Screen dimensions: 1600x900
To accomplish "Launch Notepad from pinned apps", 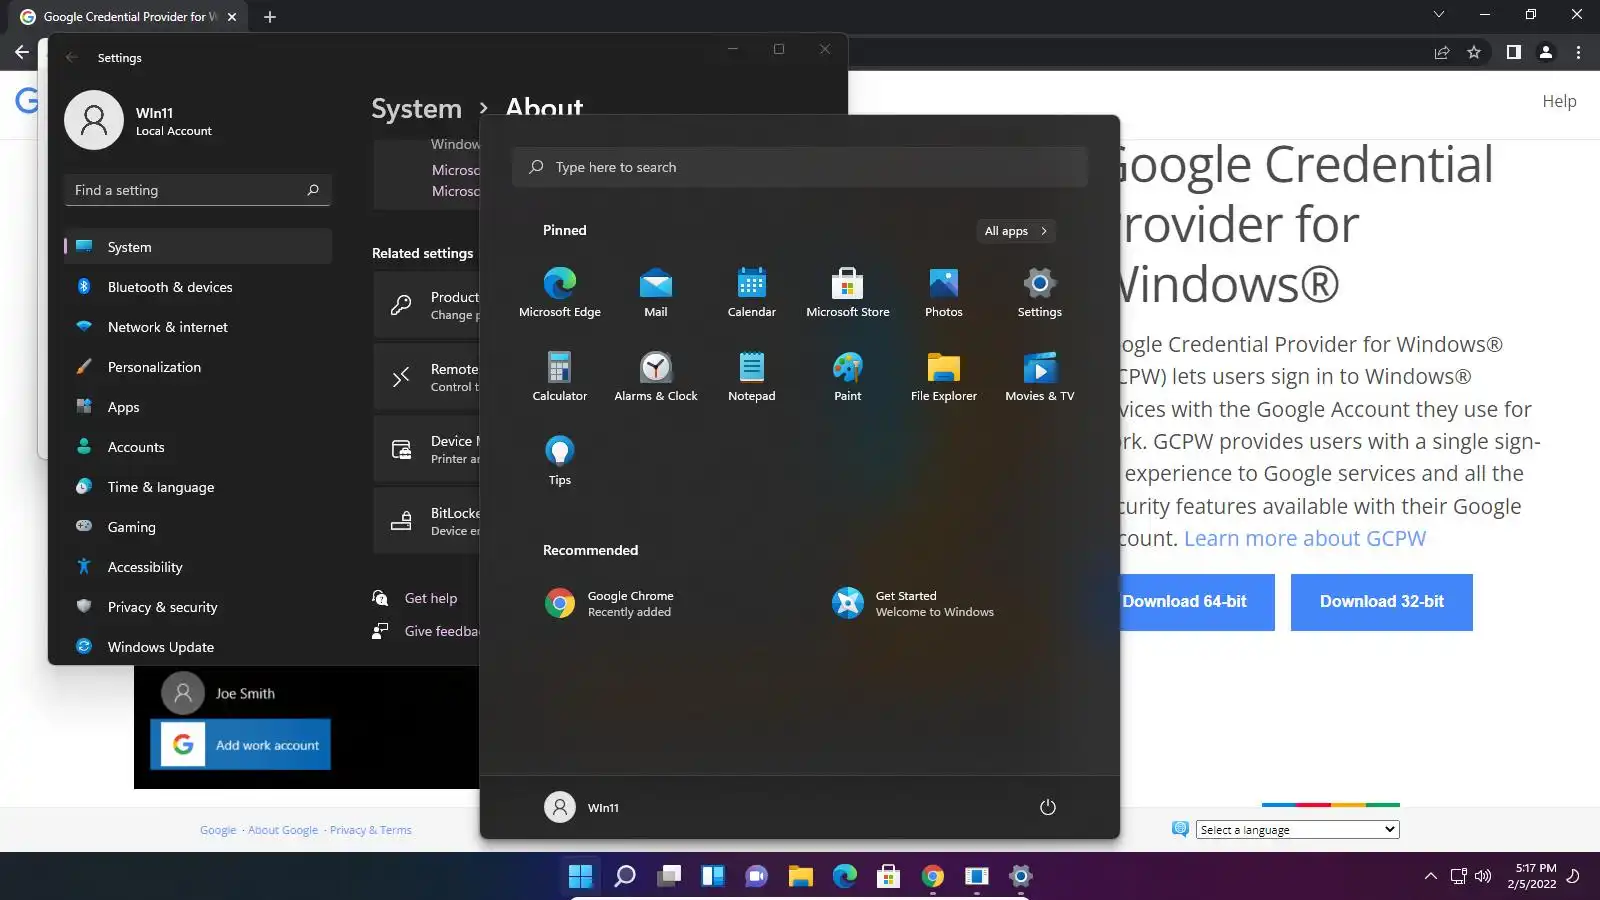I will tap(752, 376).
